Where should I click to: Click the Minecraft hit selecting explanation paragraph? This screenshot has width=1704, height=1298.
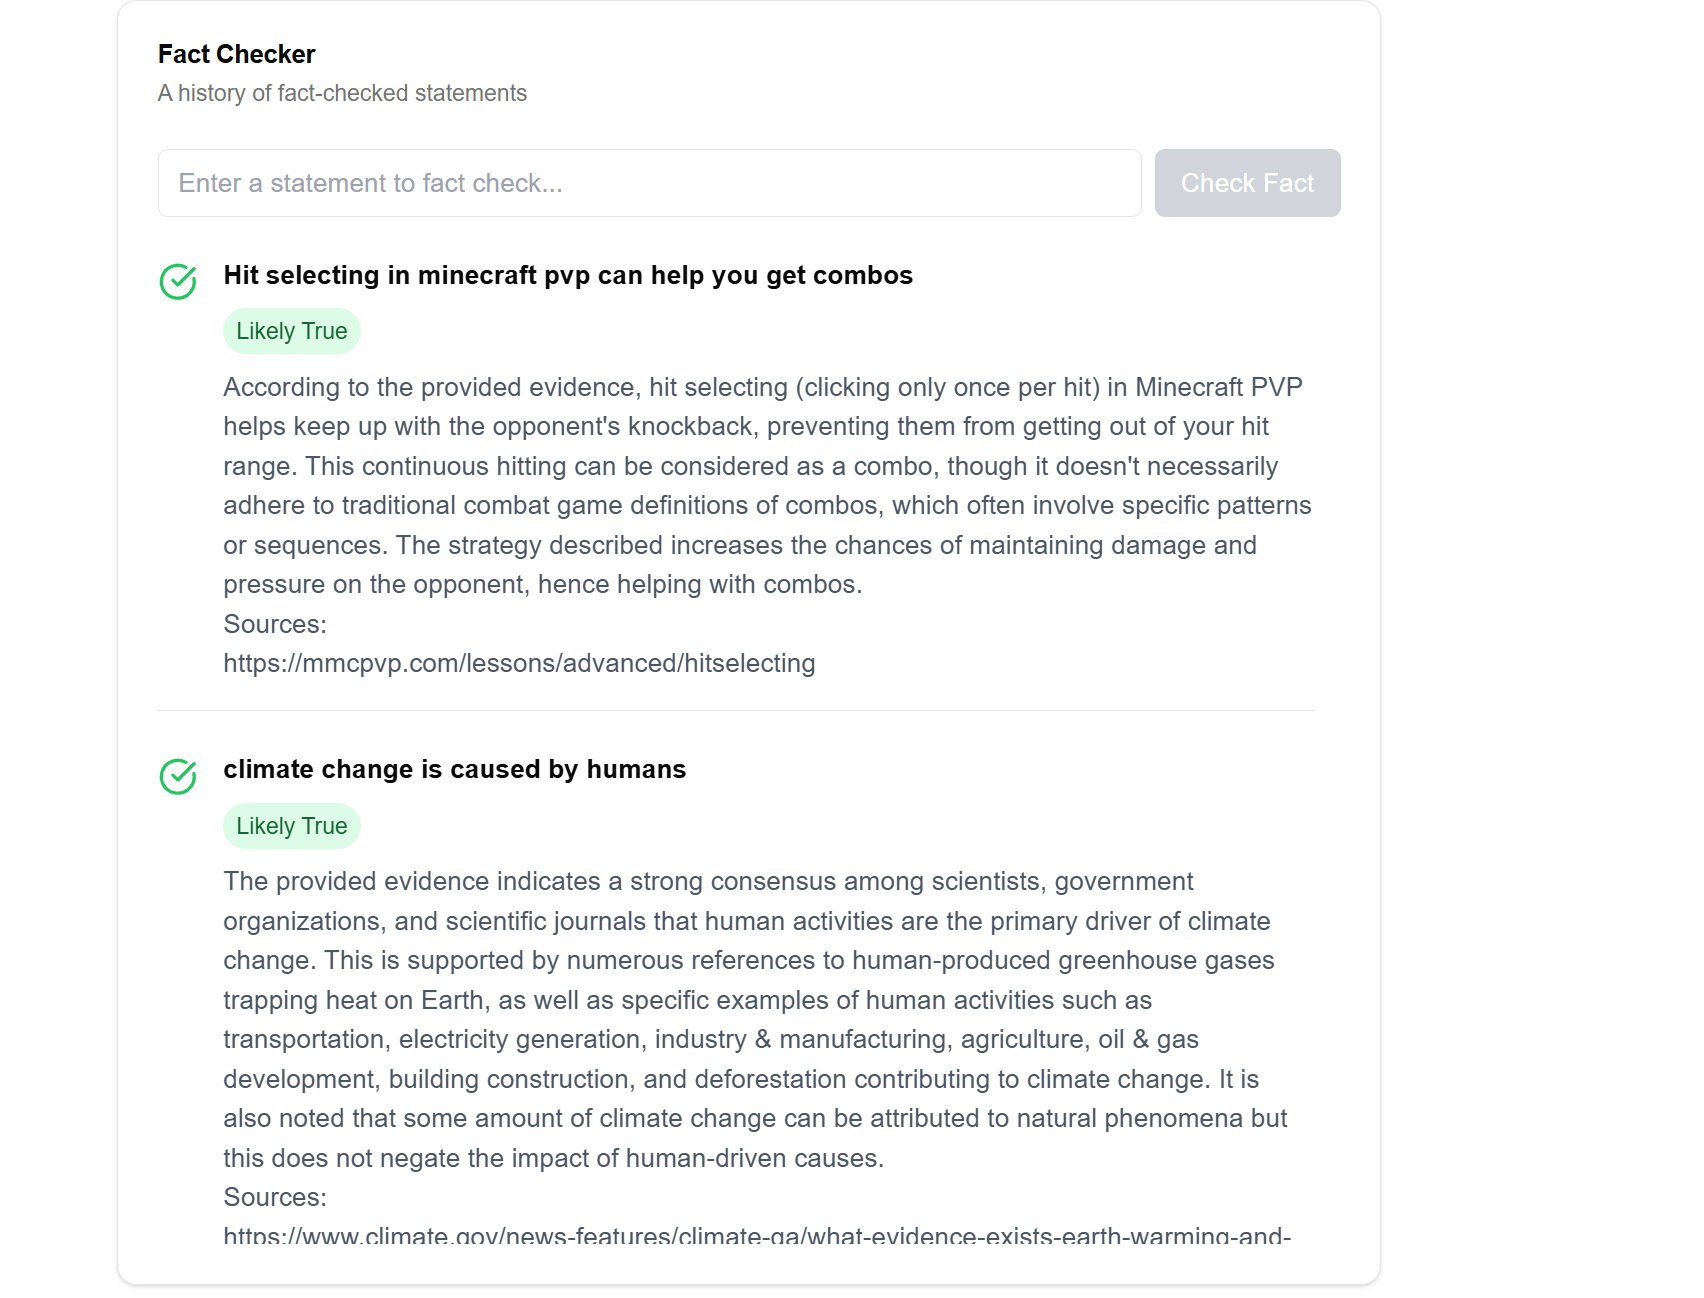tap(767, 485)
